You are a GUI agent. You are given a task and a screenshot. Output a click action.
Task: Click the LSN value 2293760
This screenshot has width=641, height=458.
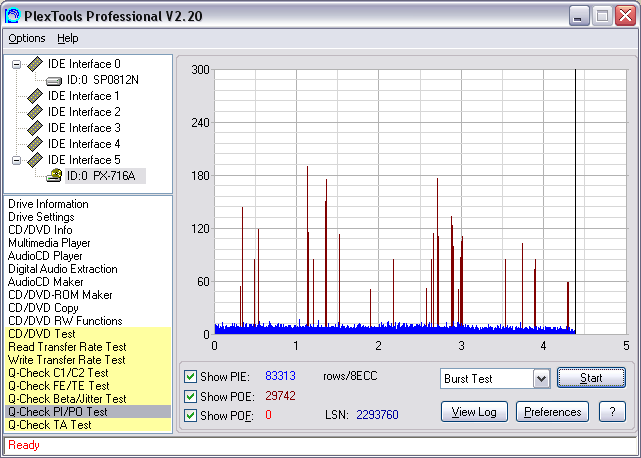point(377,415)
